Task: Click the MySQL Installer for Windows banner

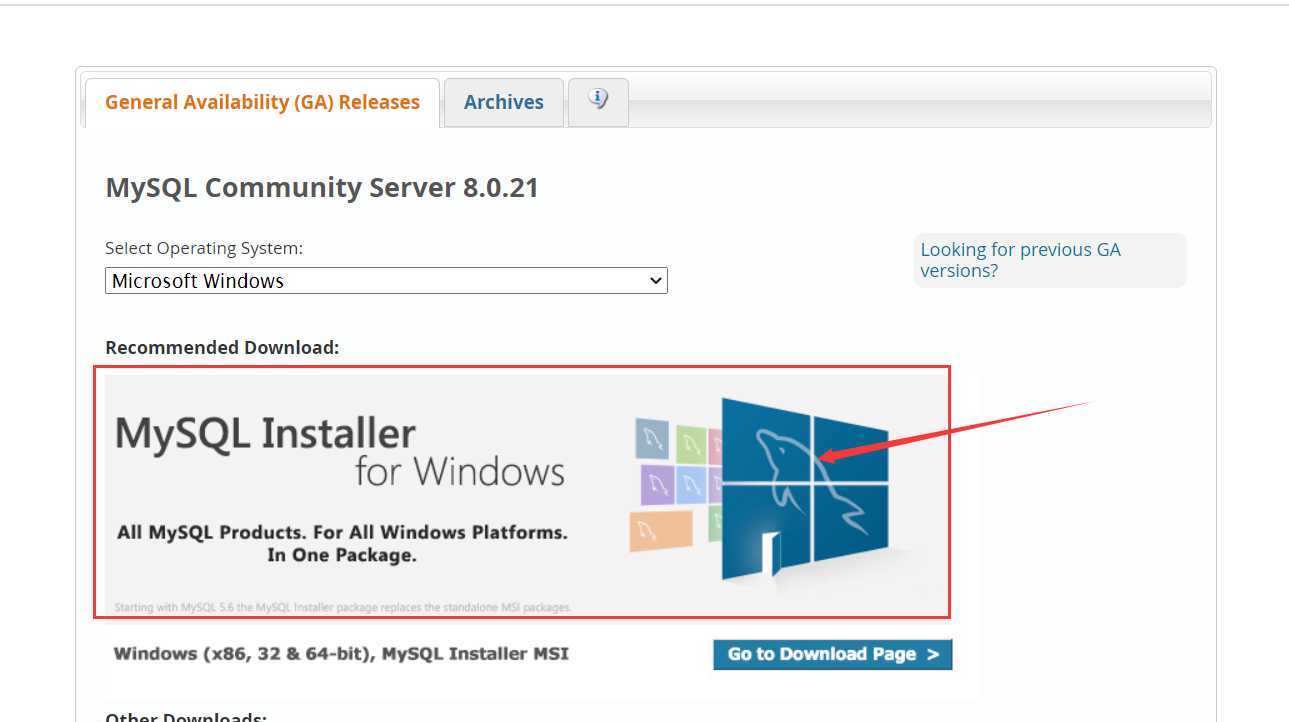Action: (524, 494)
